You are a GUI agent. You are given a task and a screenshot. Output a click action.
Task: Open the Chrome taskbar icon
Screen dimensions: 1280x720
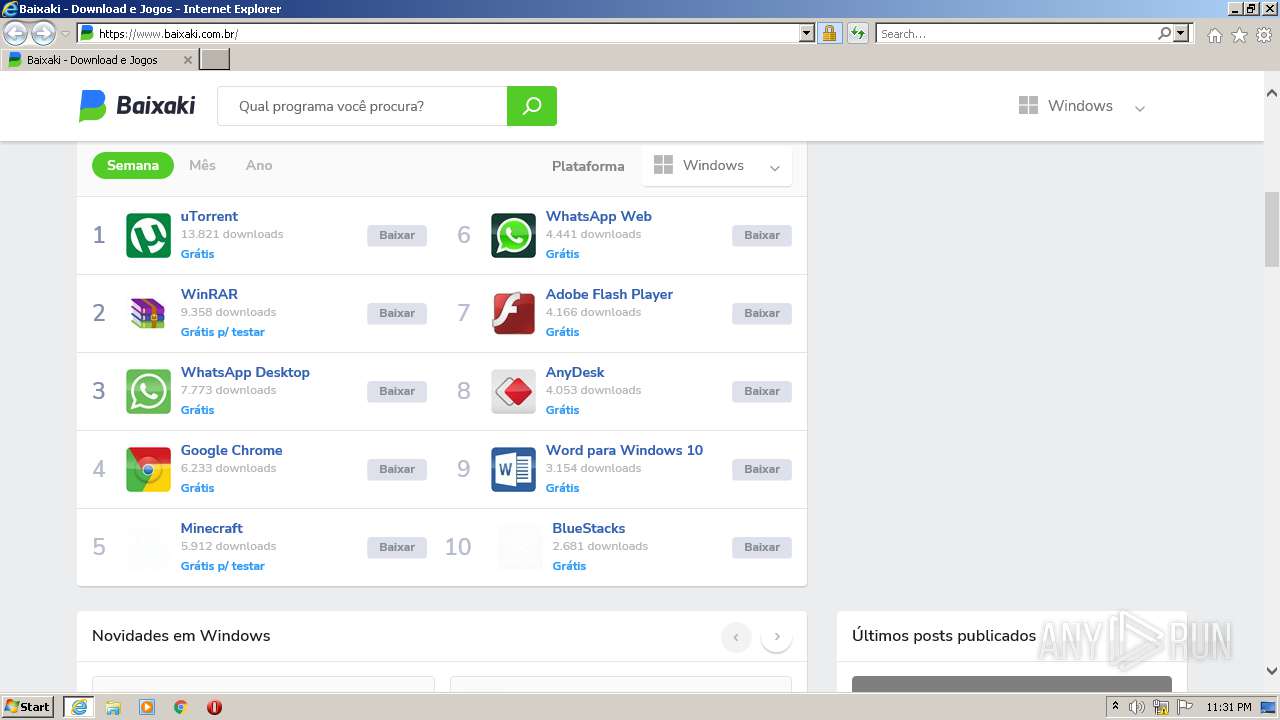181,707
